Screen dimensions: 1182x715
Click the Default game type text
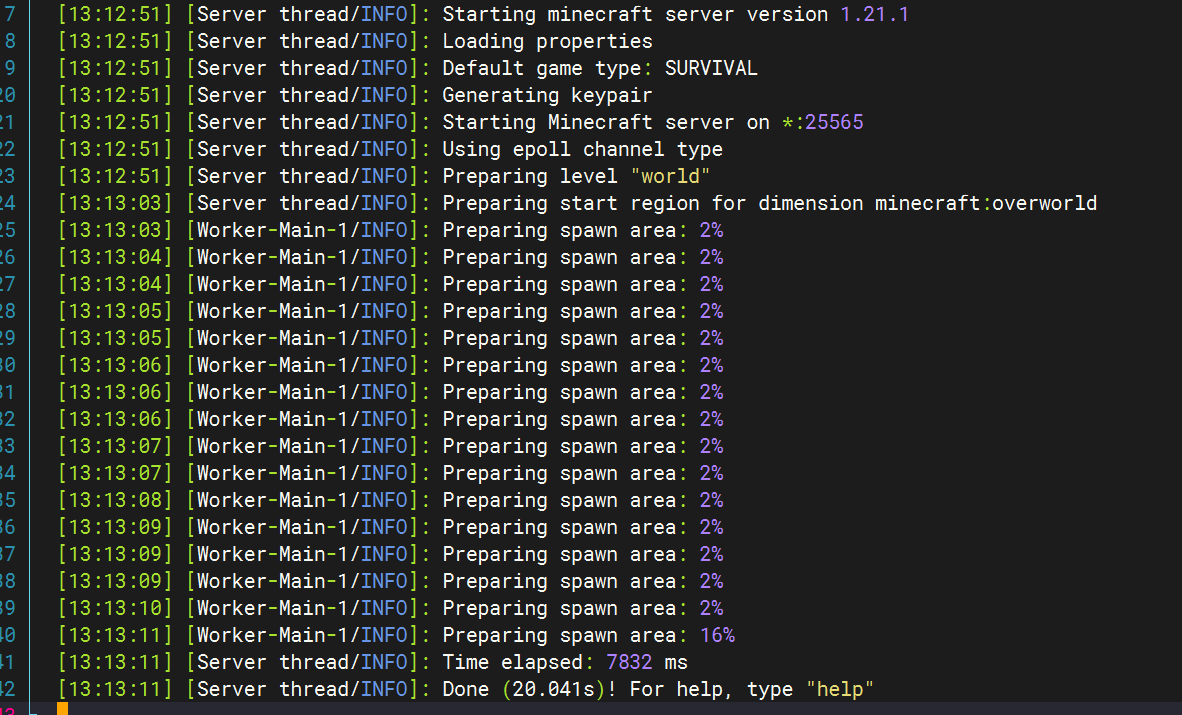click(x=541, y=69)
